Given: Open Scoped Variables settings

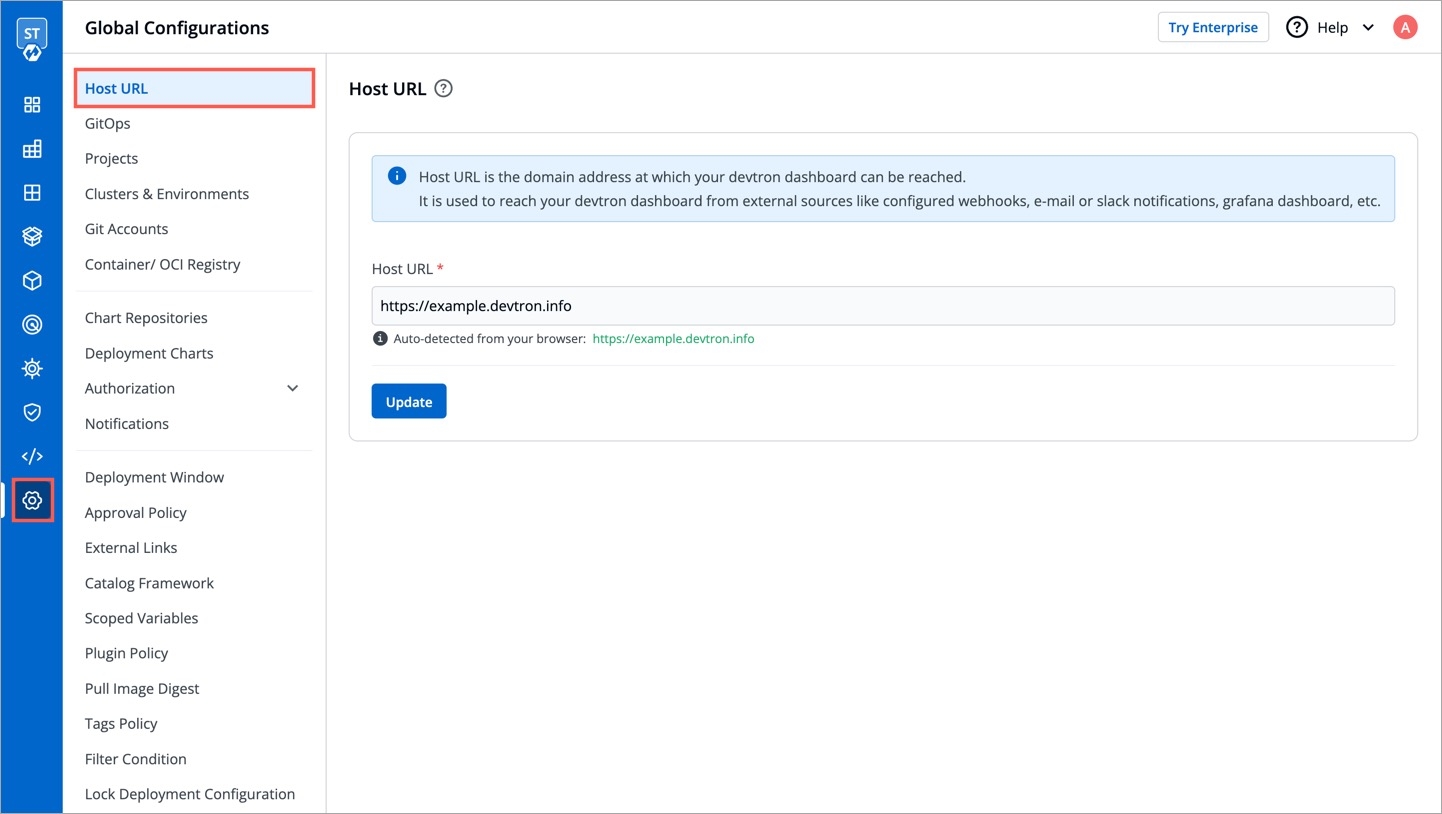Looking at the screenshot, I should click(x=142, y=618).
